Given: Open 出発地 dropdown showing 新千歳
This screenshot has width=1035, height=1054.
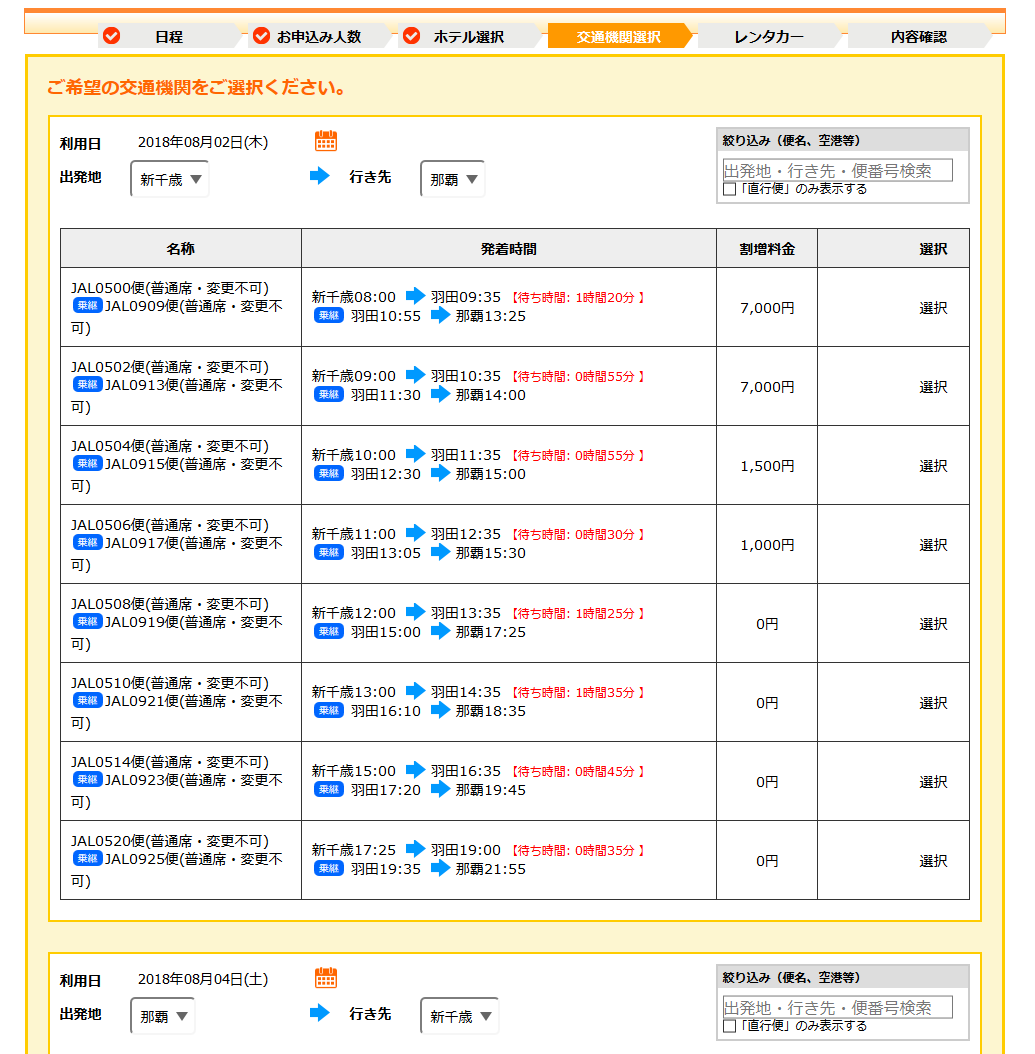Looking at the screenshot, I should pyautogui.click(x=169, y=179).
